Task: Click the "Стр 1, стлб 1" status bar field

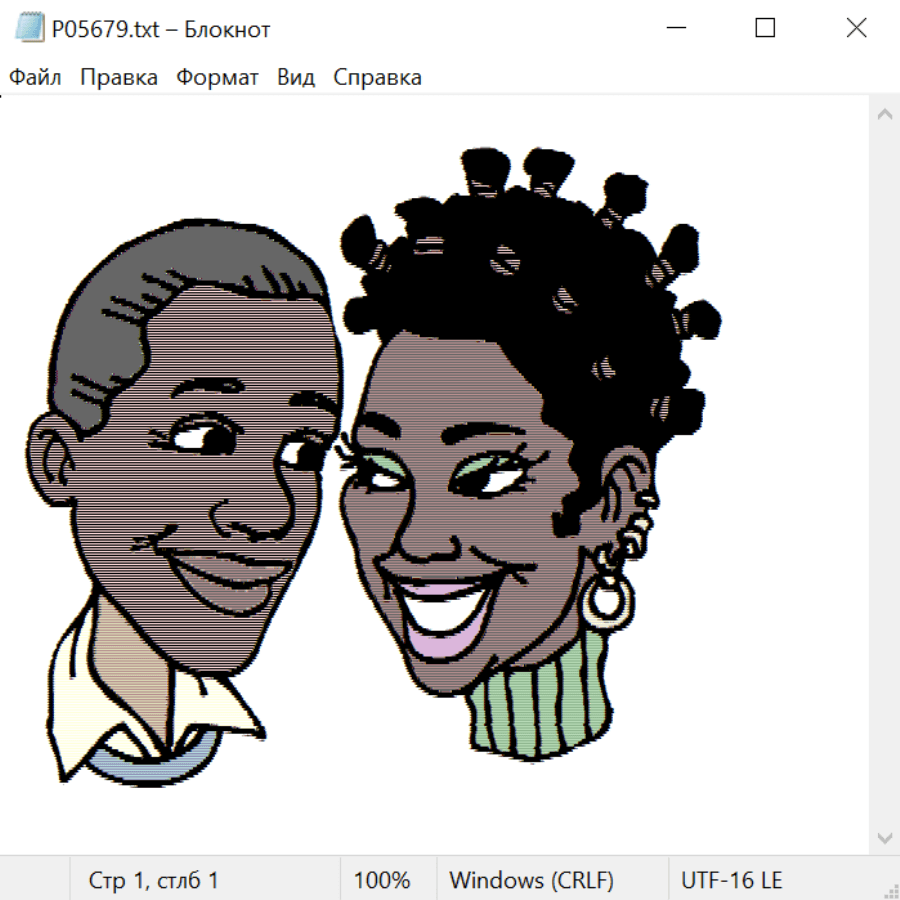Action: 154,880
